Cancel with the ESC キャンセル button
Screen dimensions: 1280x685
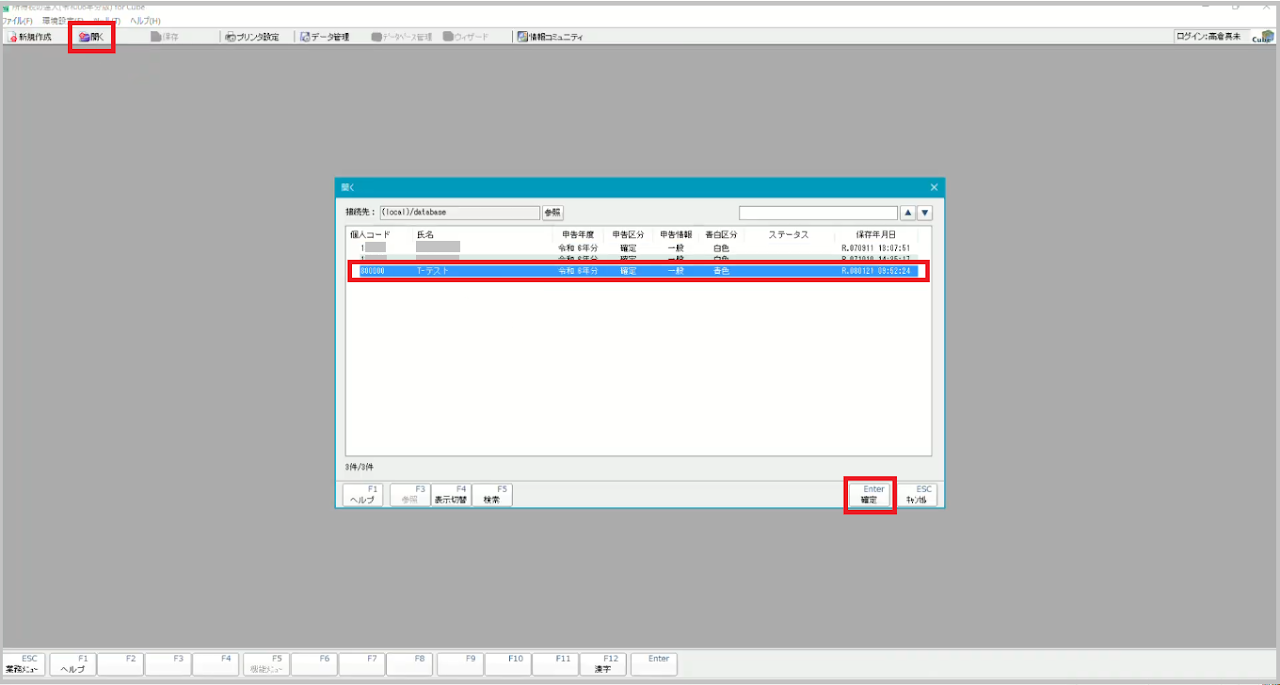pos(917,494)
